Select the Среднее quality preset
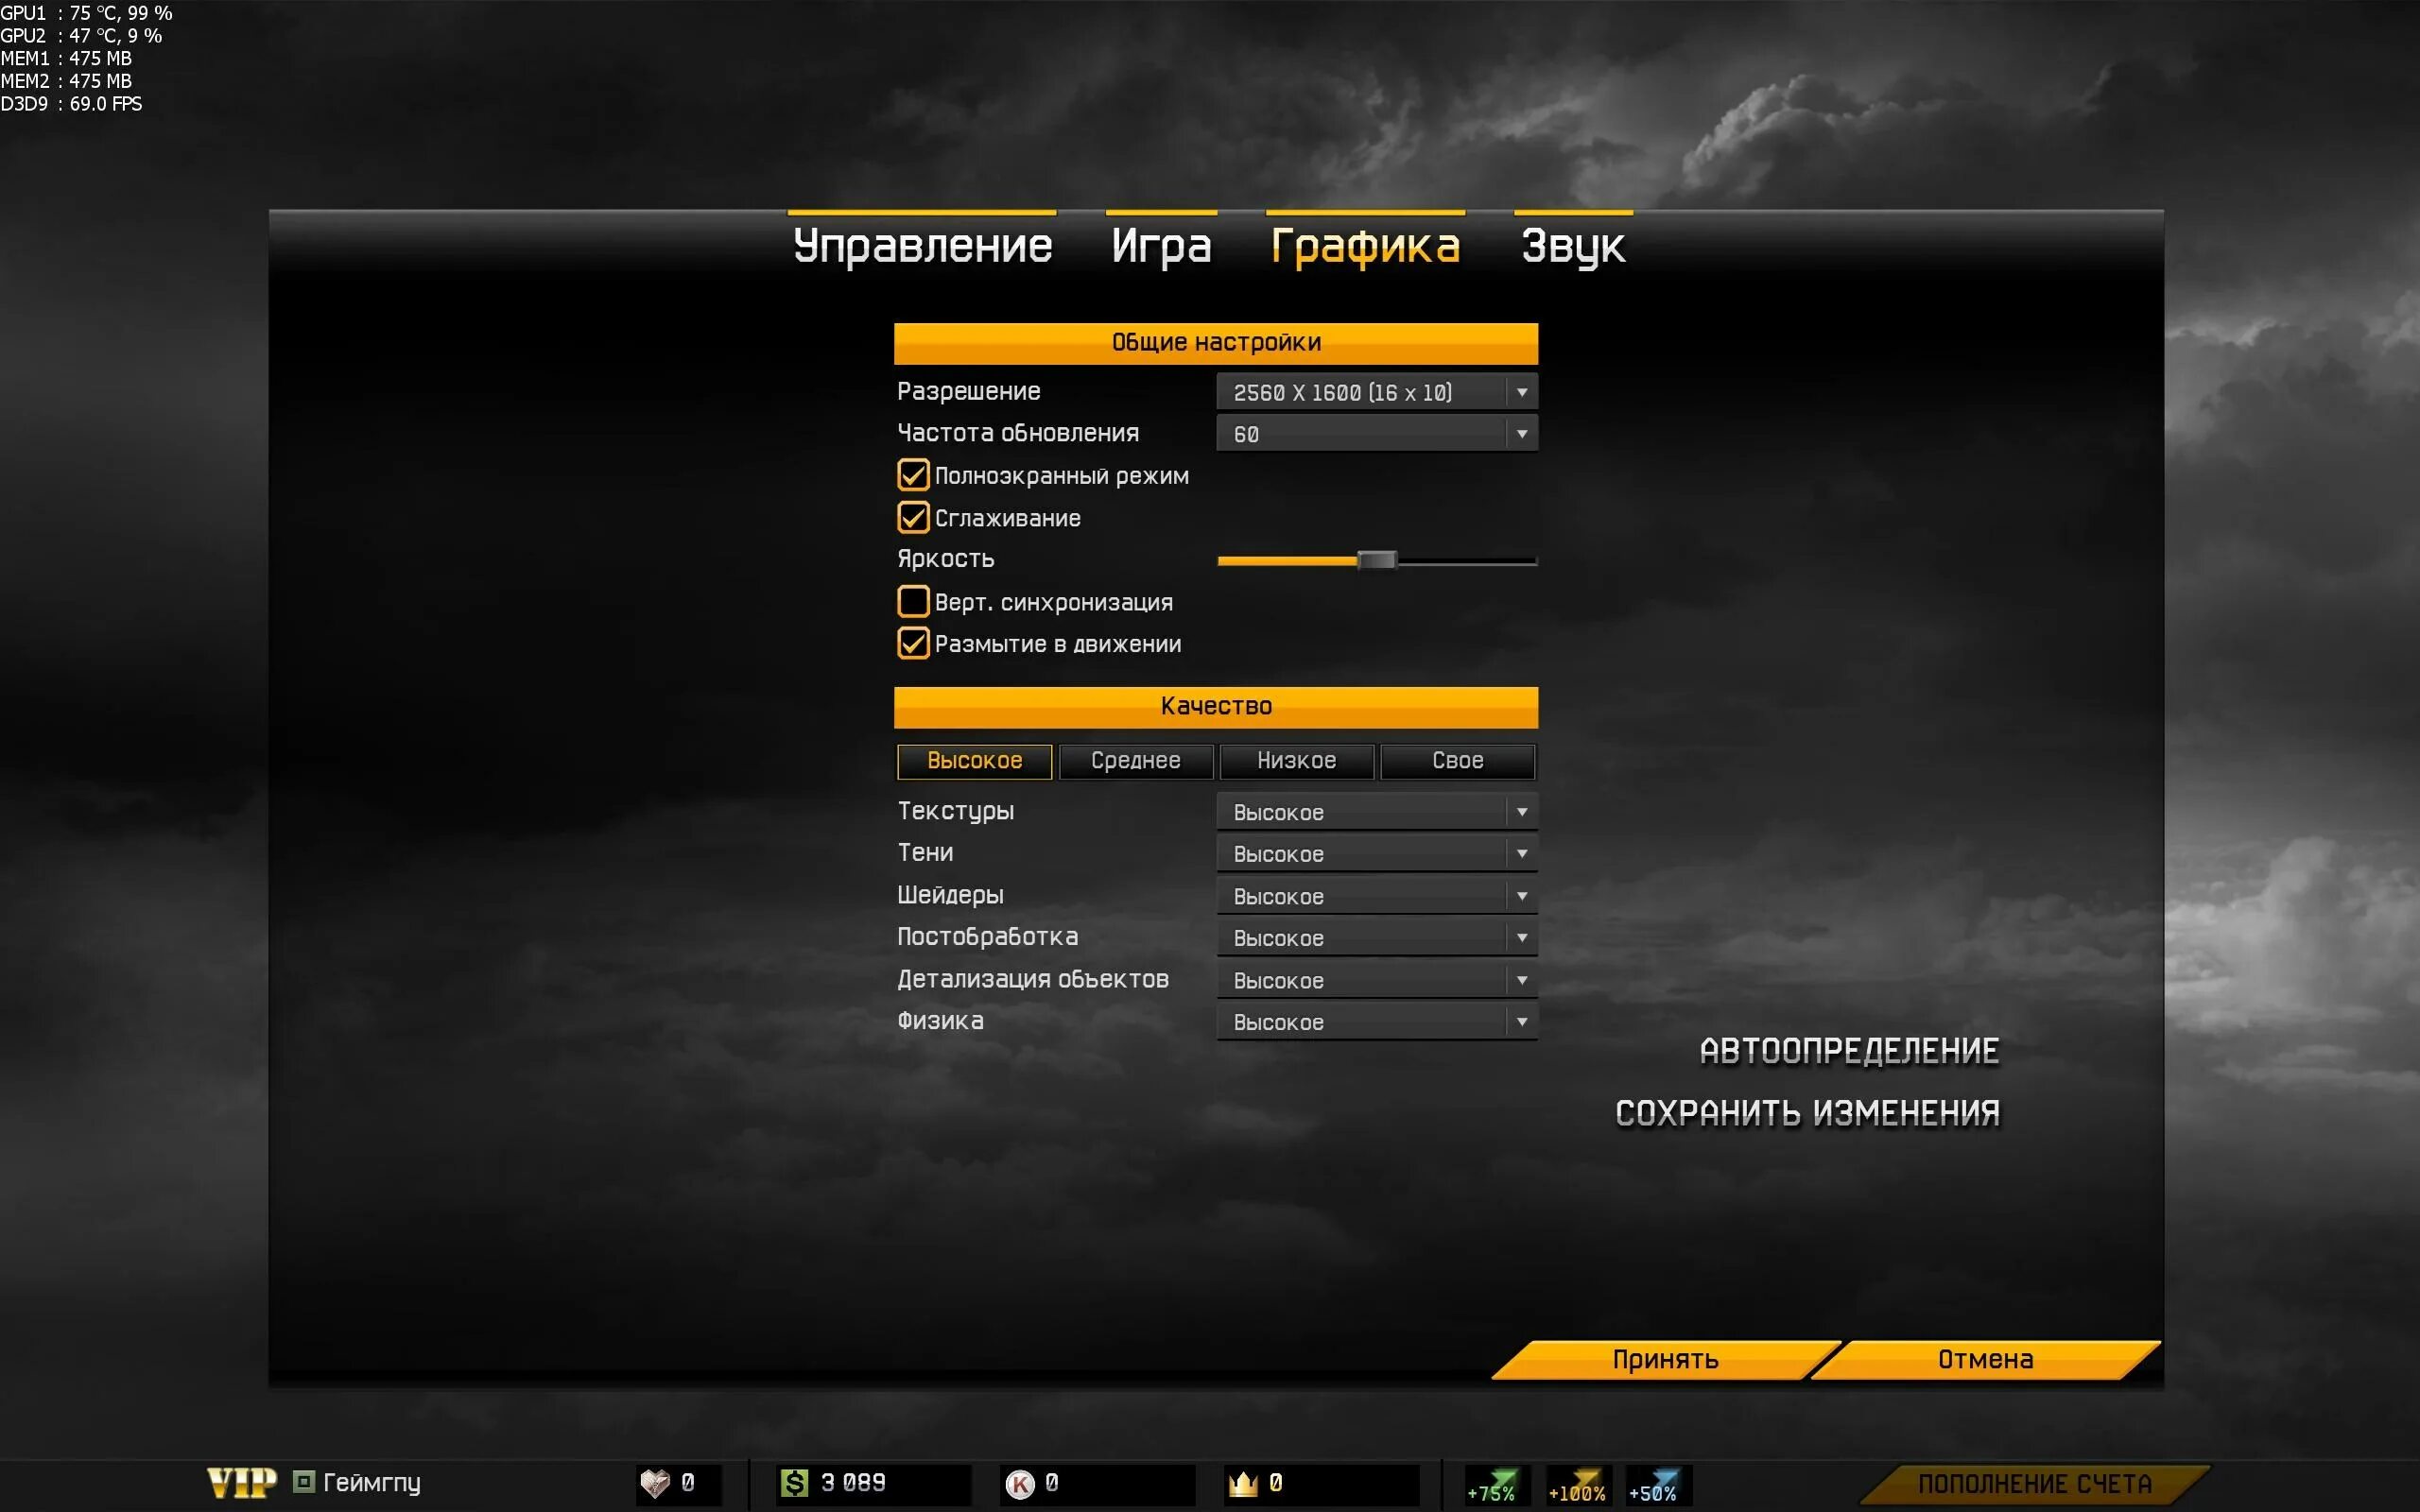 pyautogui.click(x=1135, y=761)
